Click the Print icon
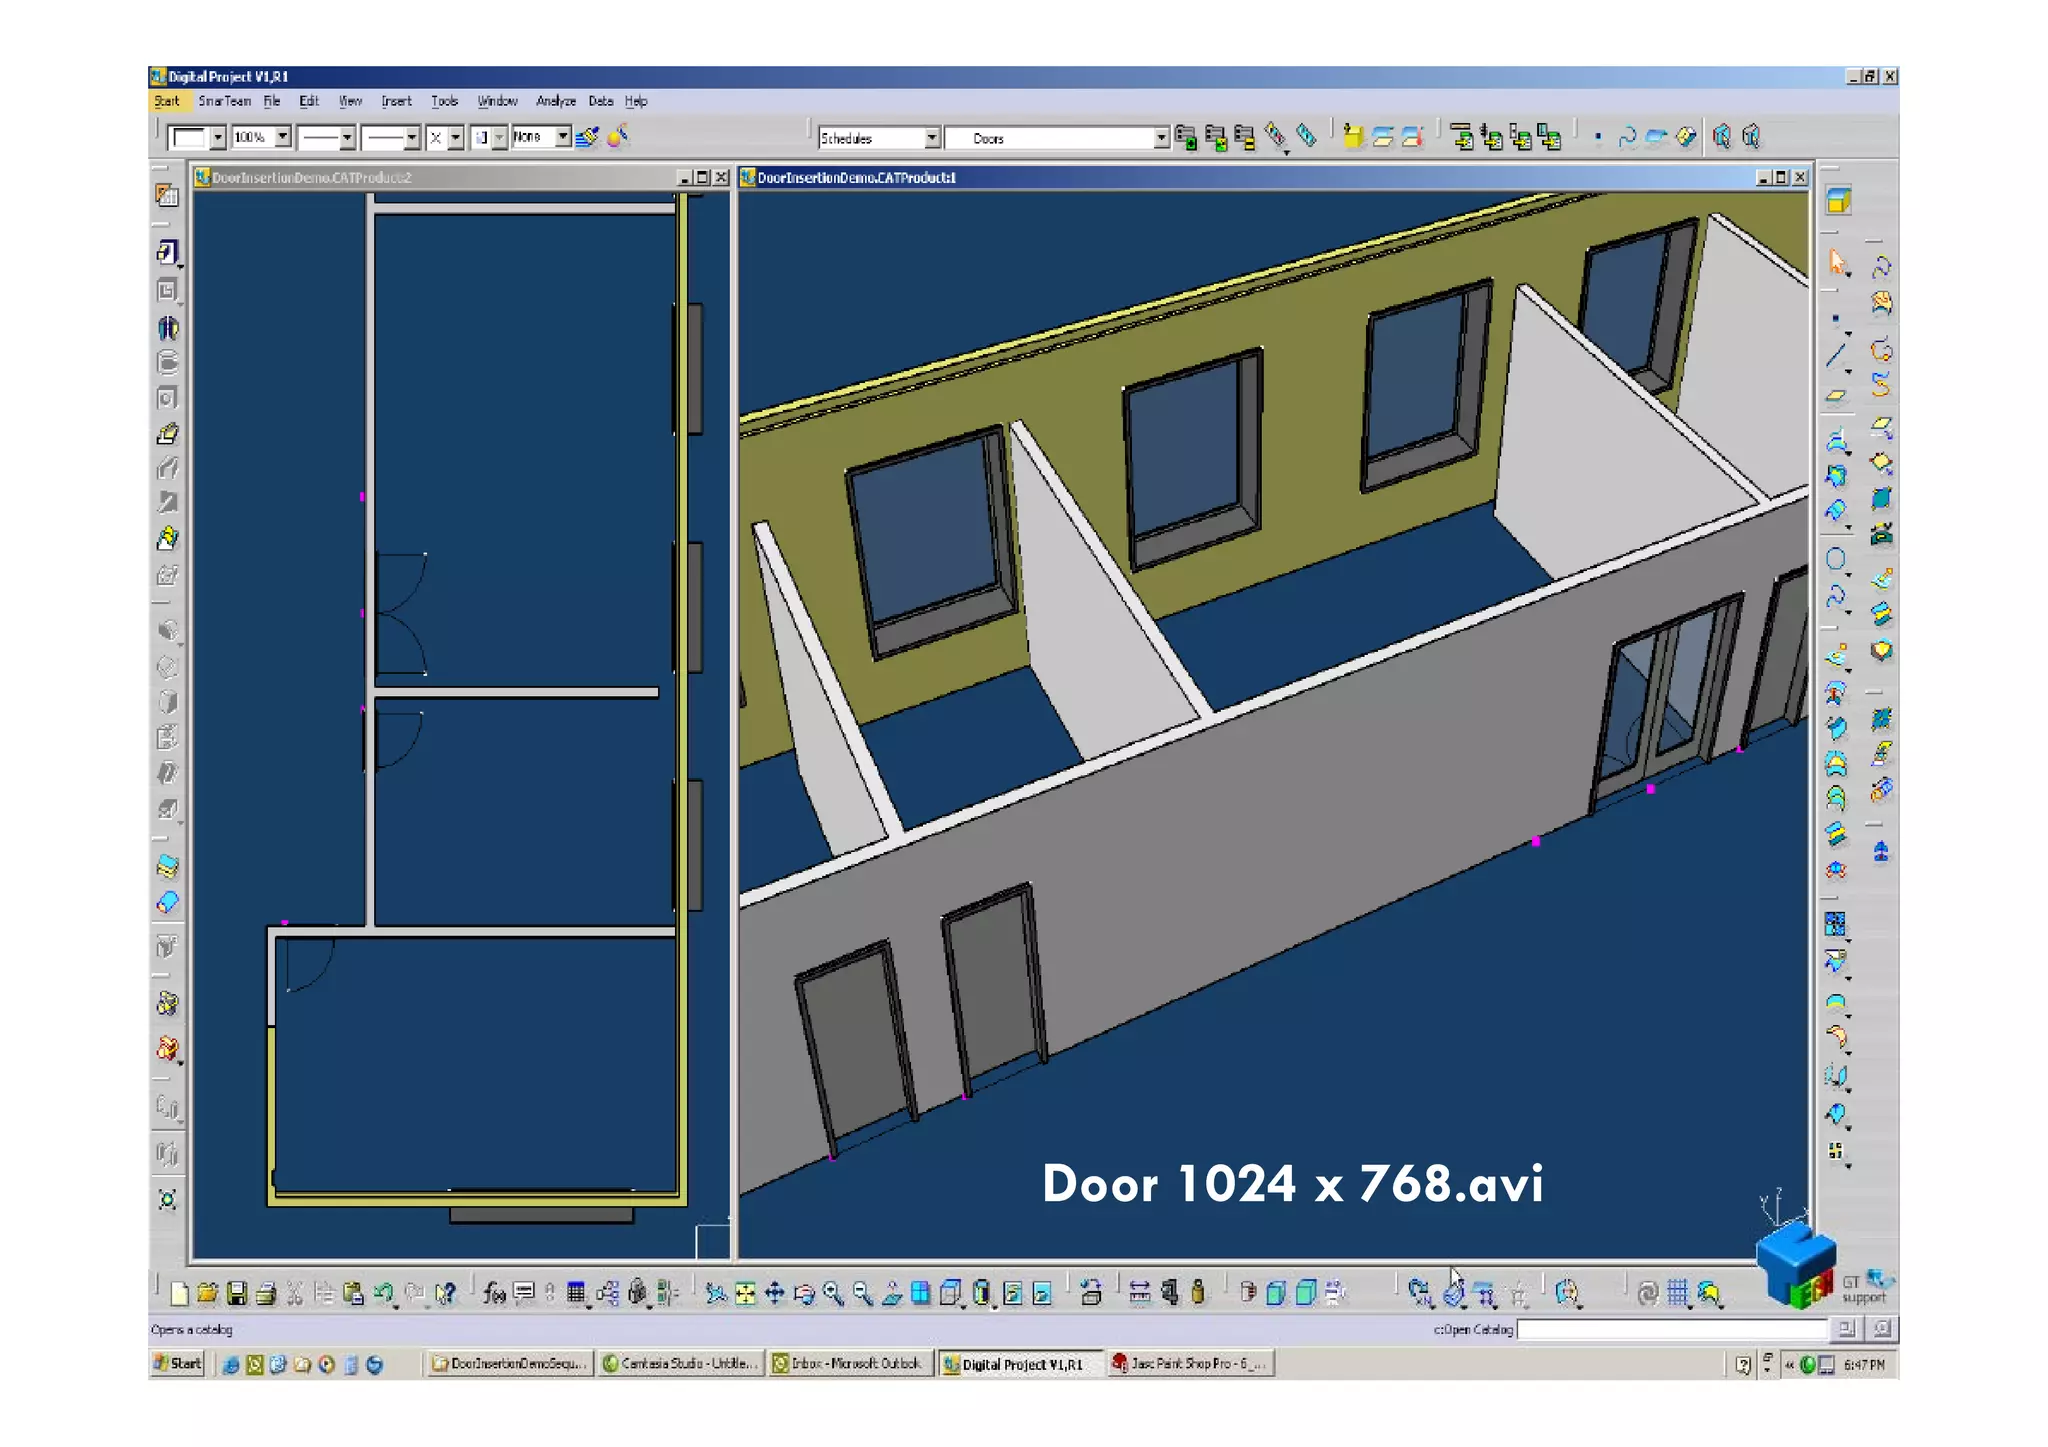Screen dimensions: 2048x1447 click(x=265, y=1294)
